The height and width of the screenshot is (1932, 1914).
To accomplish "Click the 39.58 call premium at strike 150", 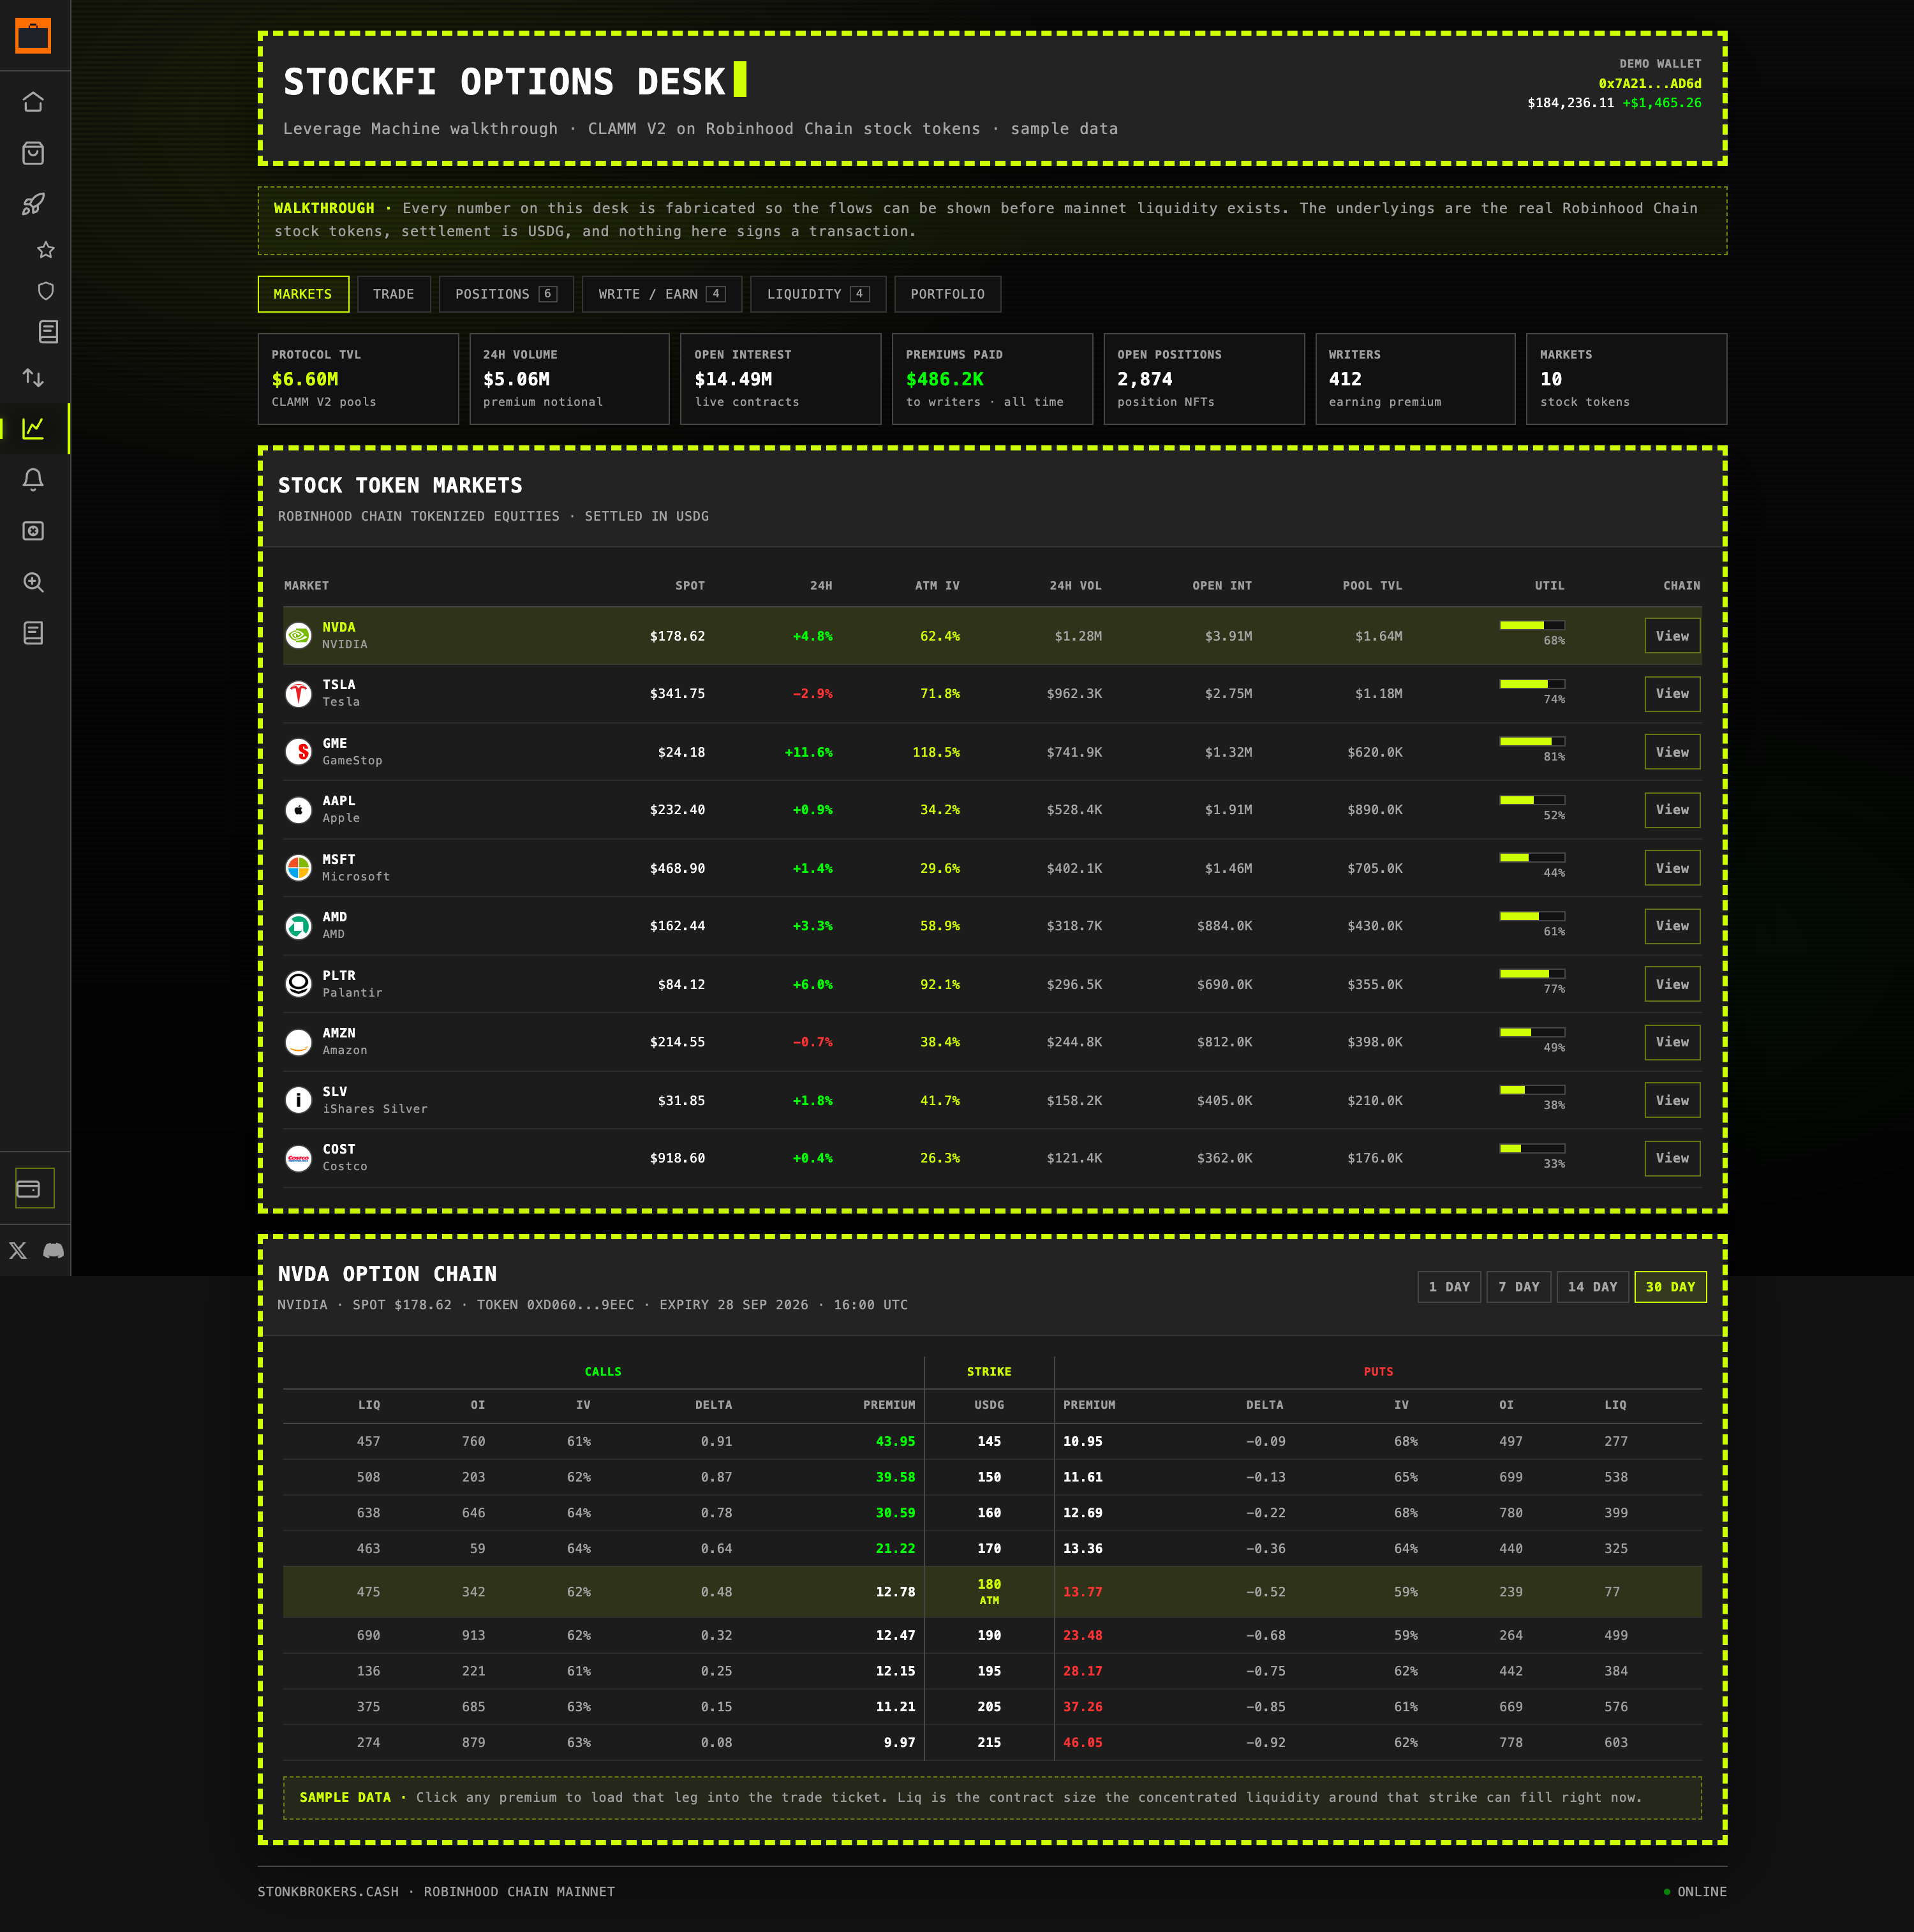I will tap(895, 1477).
